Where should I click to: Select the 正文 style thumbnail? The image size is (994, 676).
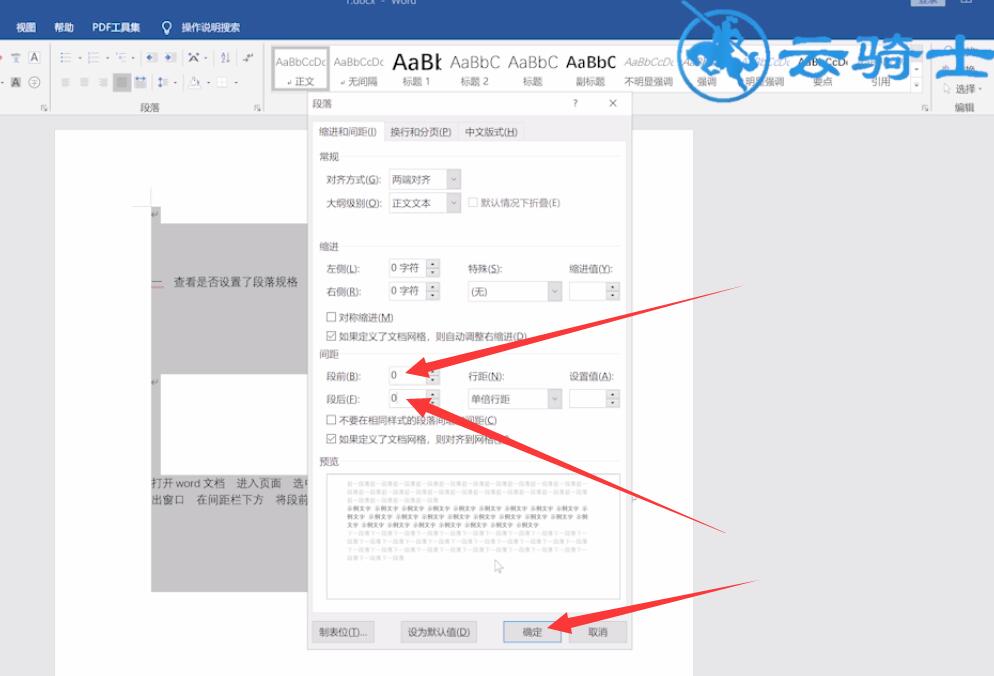[301, 69]
